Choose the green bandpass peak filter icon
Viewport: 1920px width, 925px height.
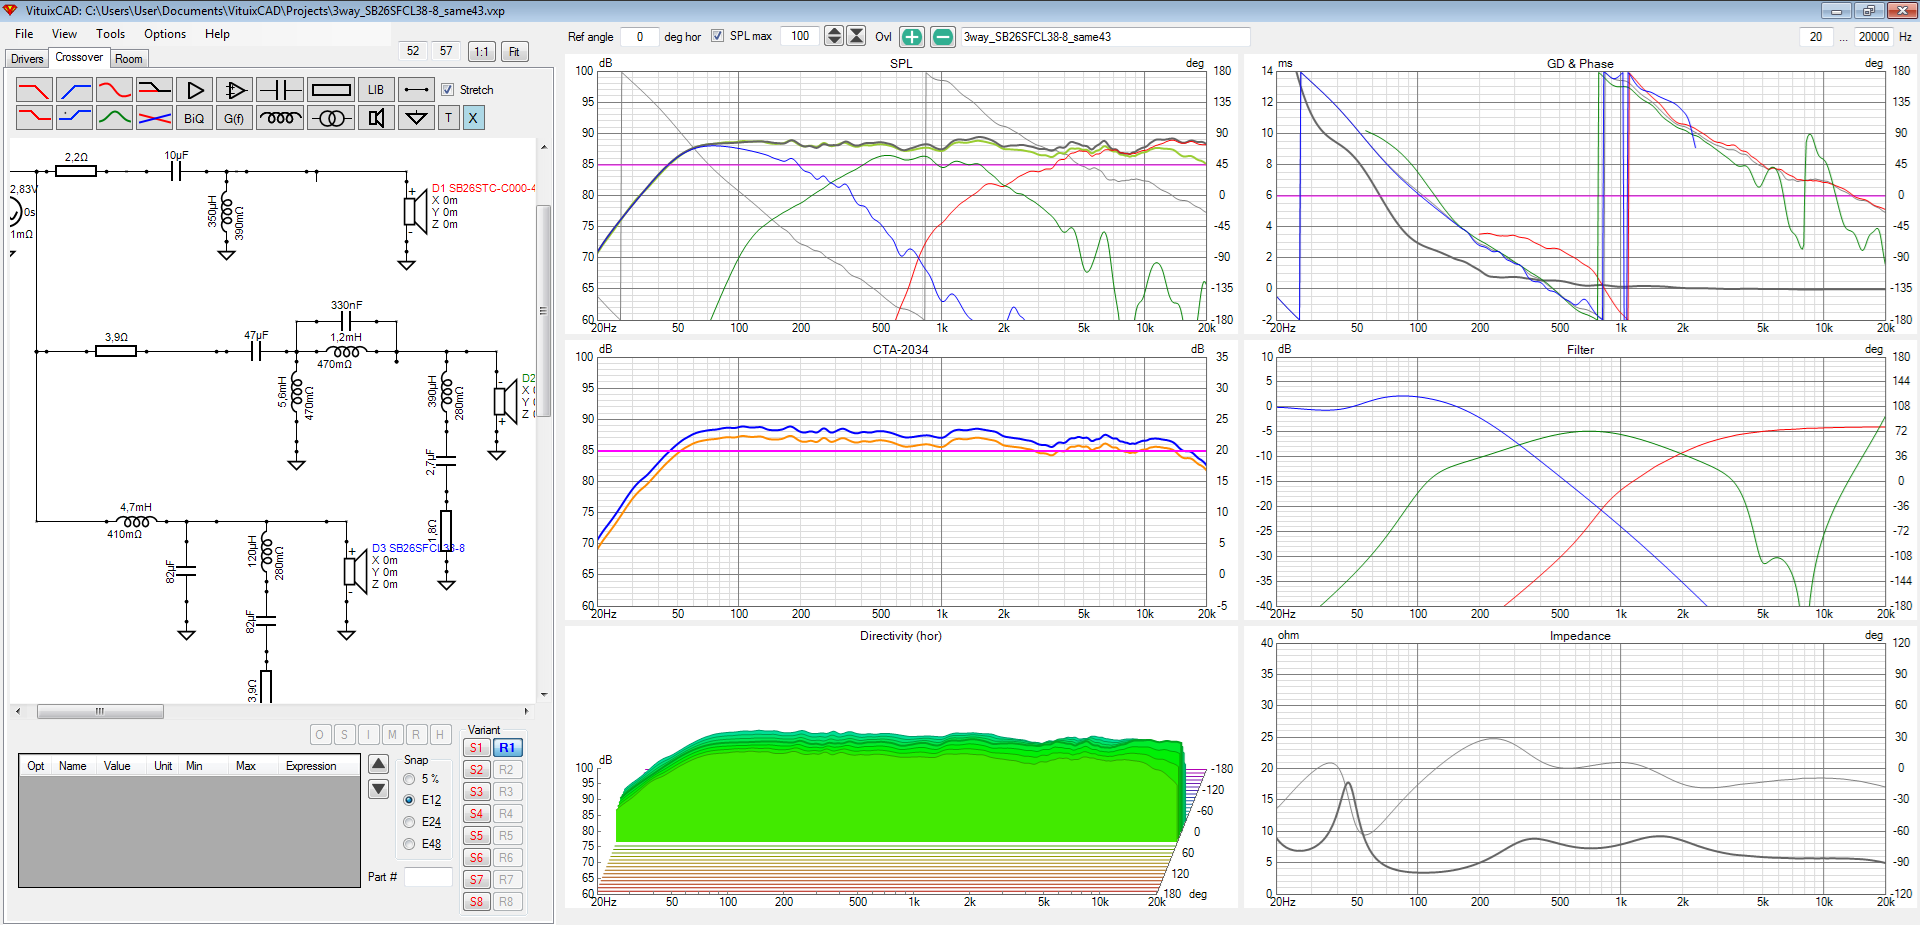114,118
